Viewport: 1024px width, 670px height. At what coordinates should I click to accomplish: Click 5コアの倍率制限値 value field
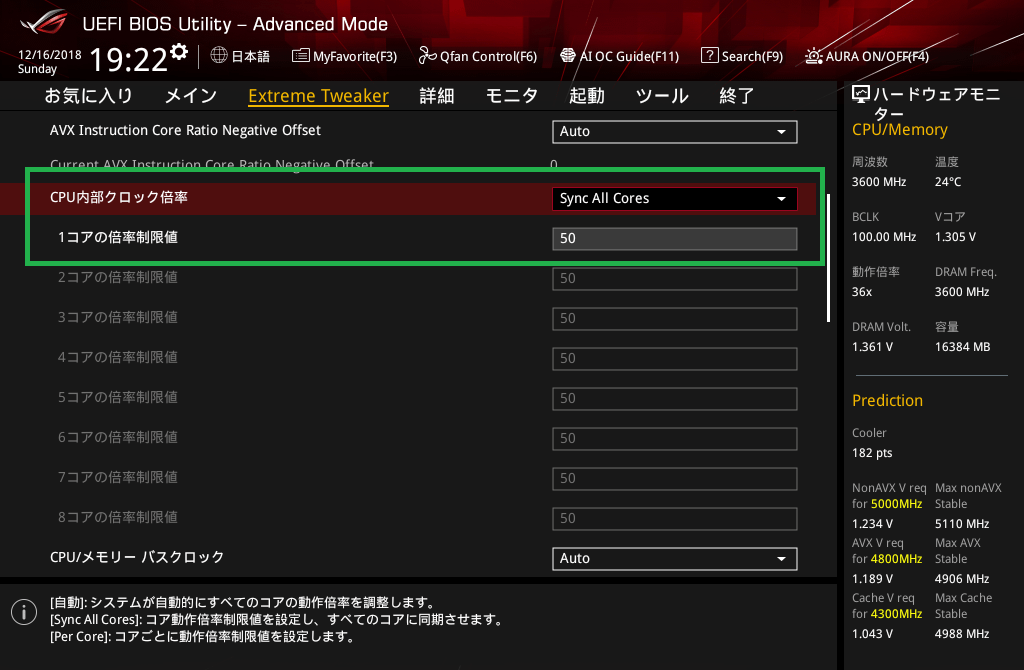tap(674, 398)
